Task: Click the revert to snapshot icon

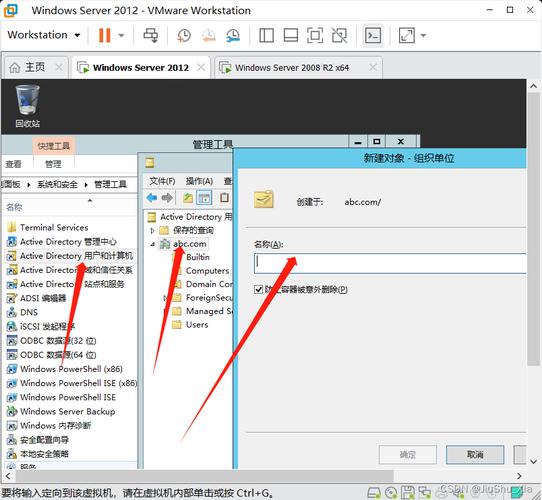Action: click(209, 35)
